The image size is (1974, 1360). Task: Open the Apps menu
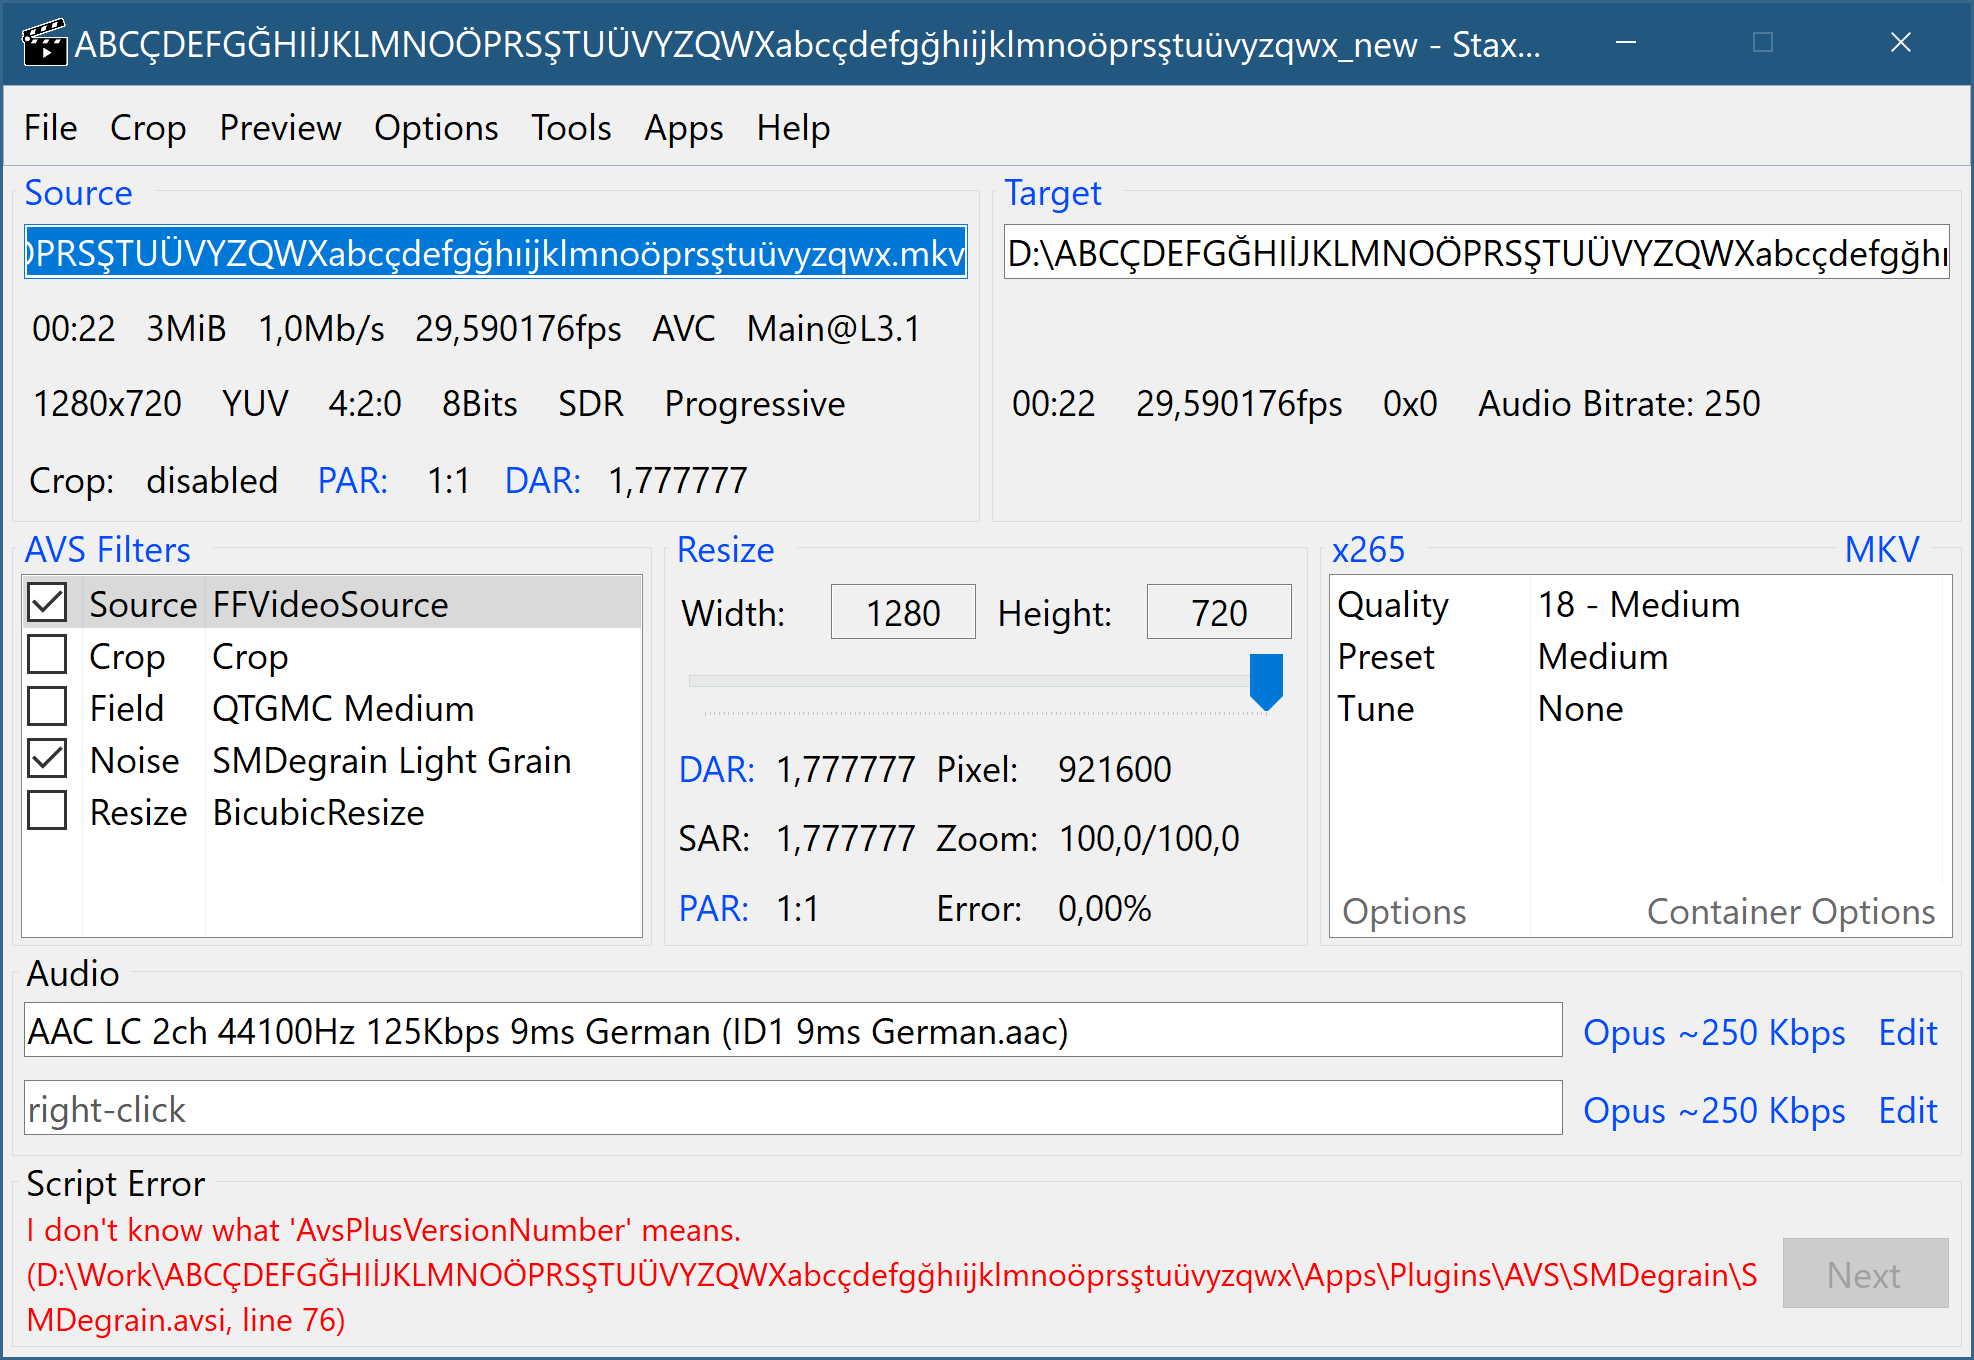pyautogui.click(x=684, y=127)
